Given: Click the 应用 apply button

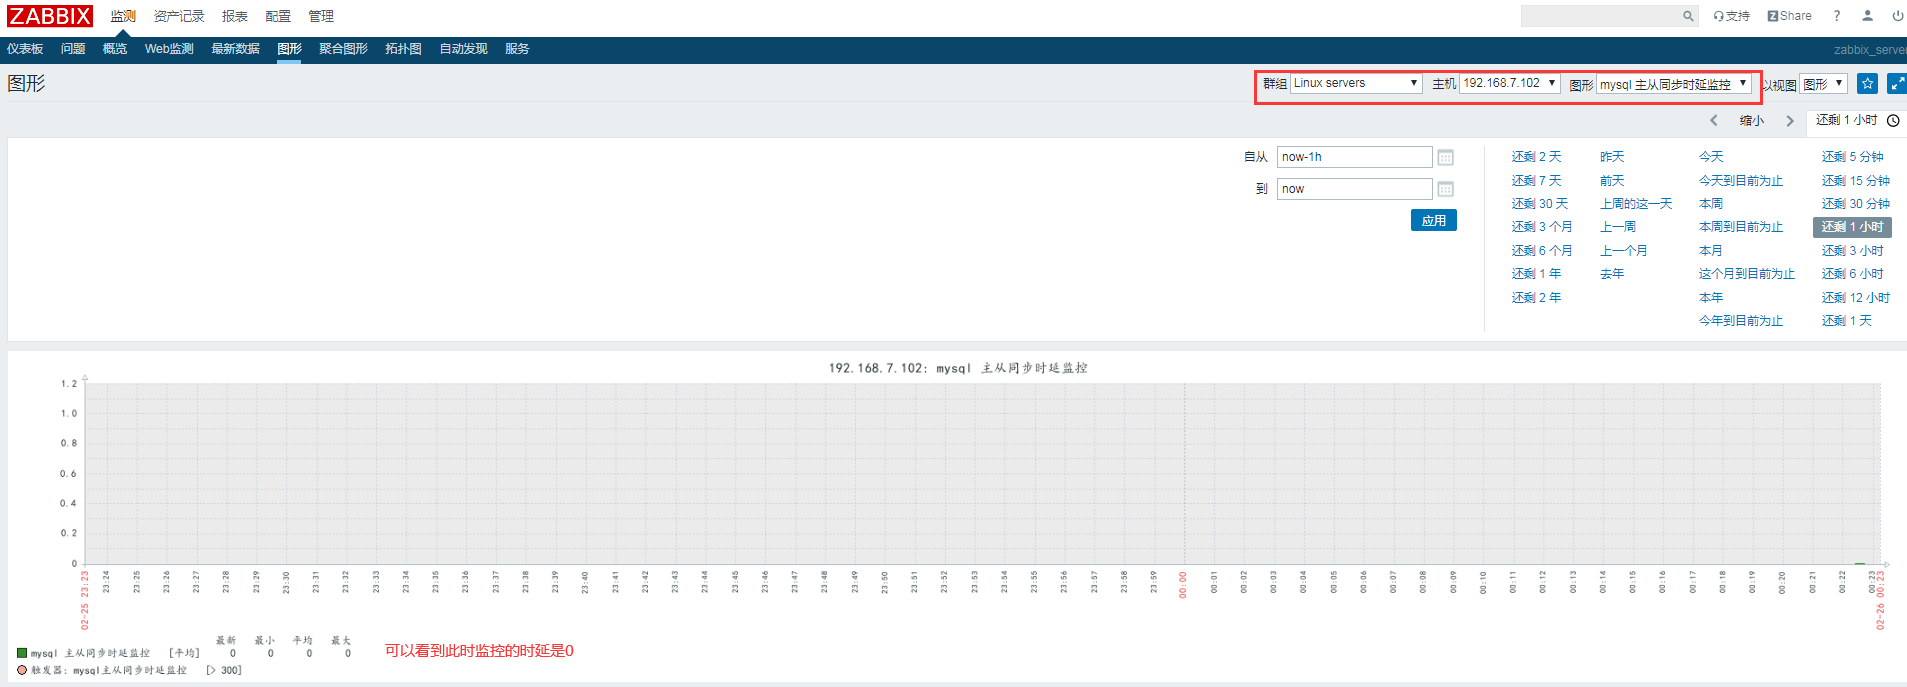Looking at the screenshot, I should (x=1434, y=220).
